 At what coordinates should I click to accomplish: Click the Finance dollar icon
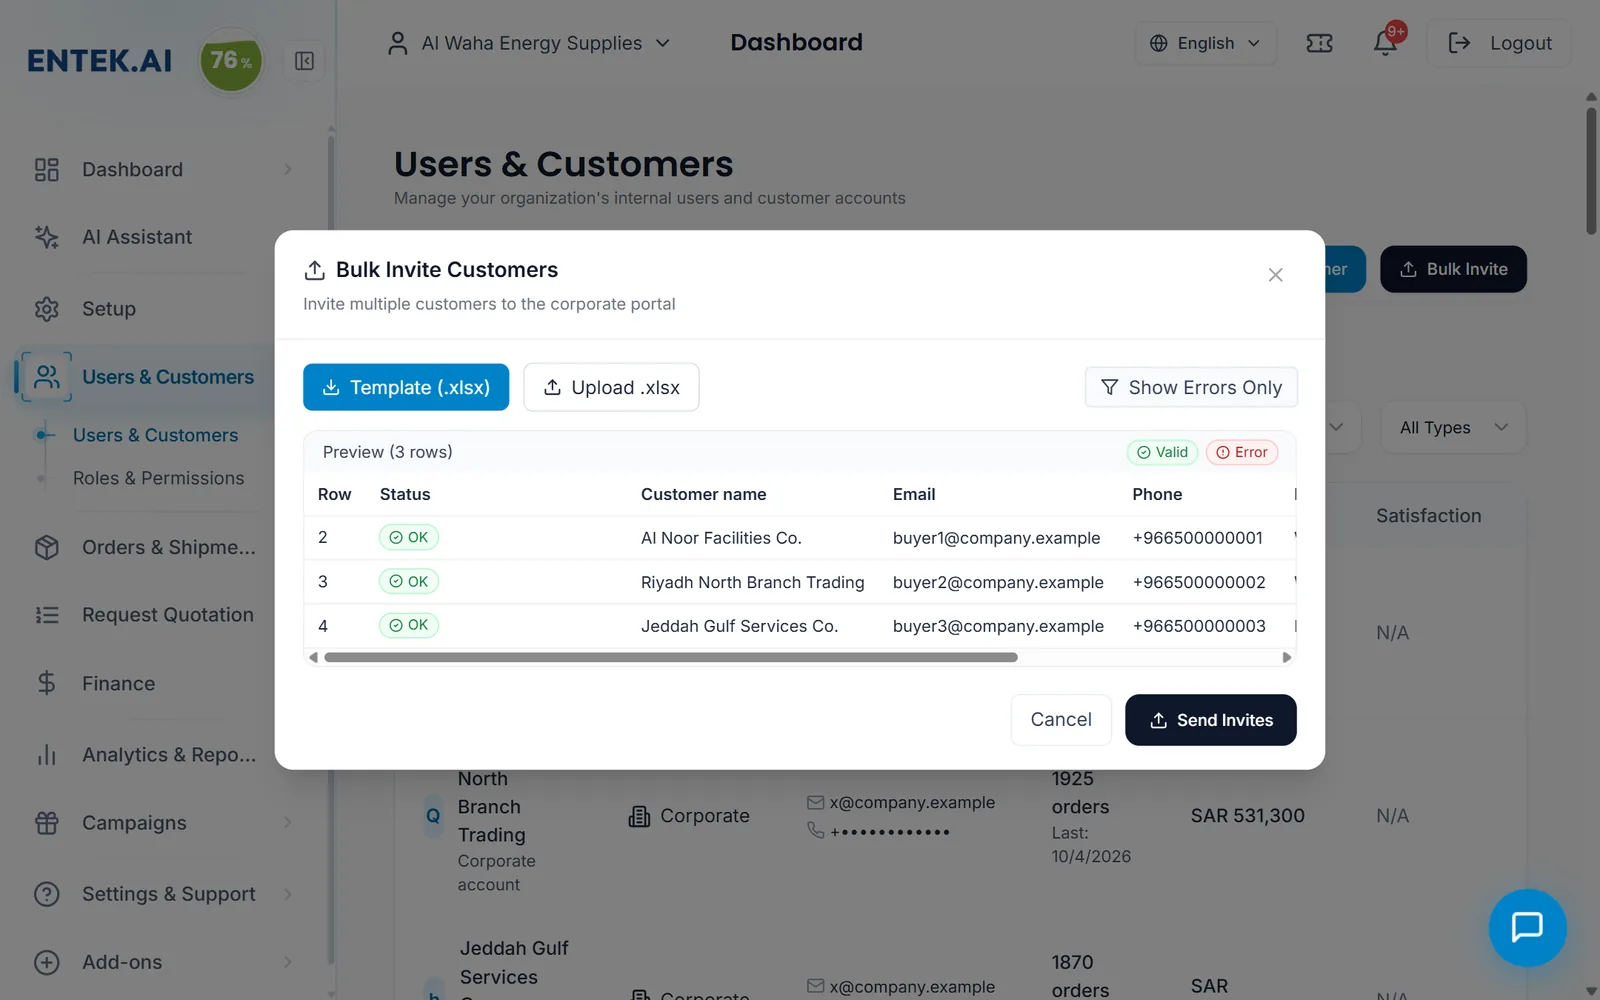(47, 683)
